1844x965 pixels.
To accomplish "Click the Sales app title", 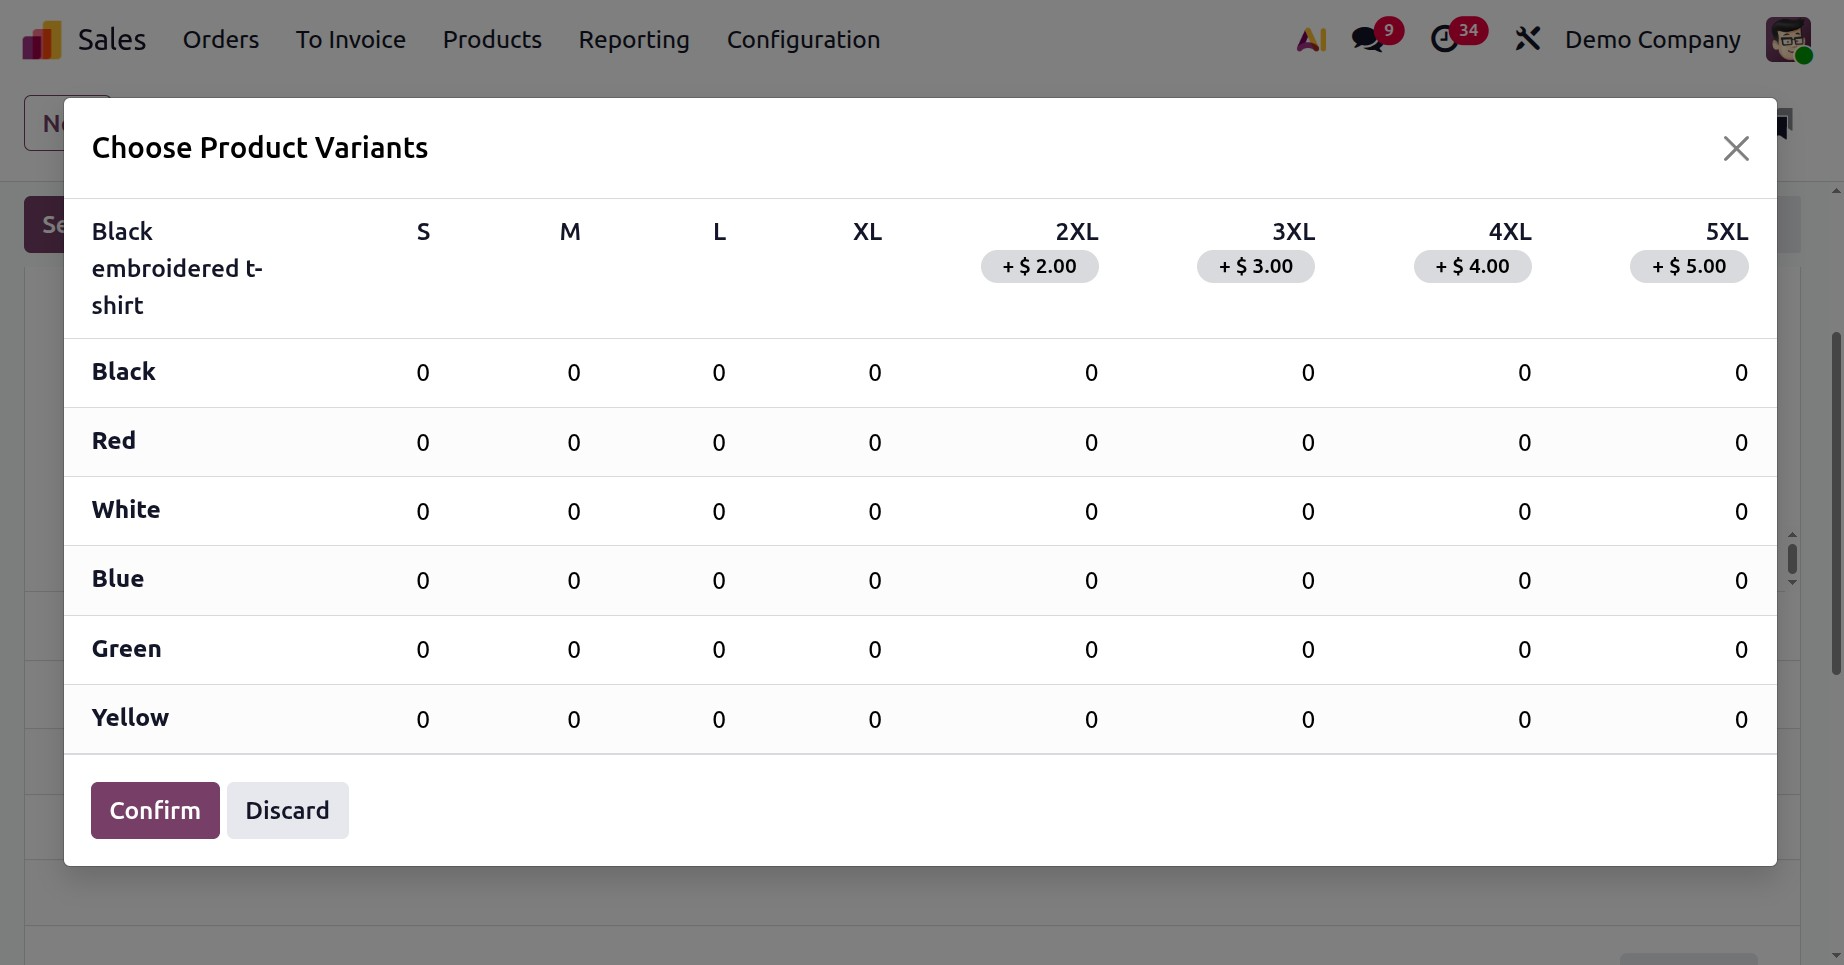I will 112,40.
